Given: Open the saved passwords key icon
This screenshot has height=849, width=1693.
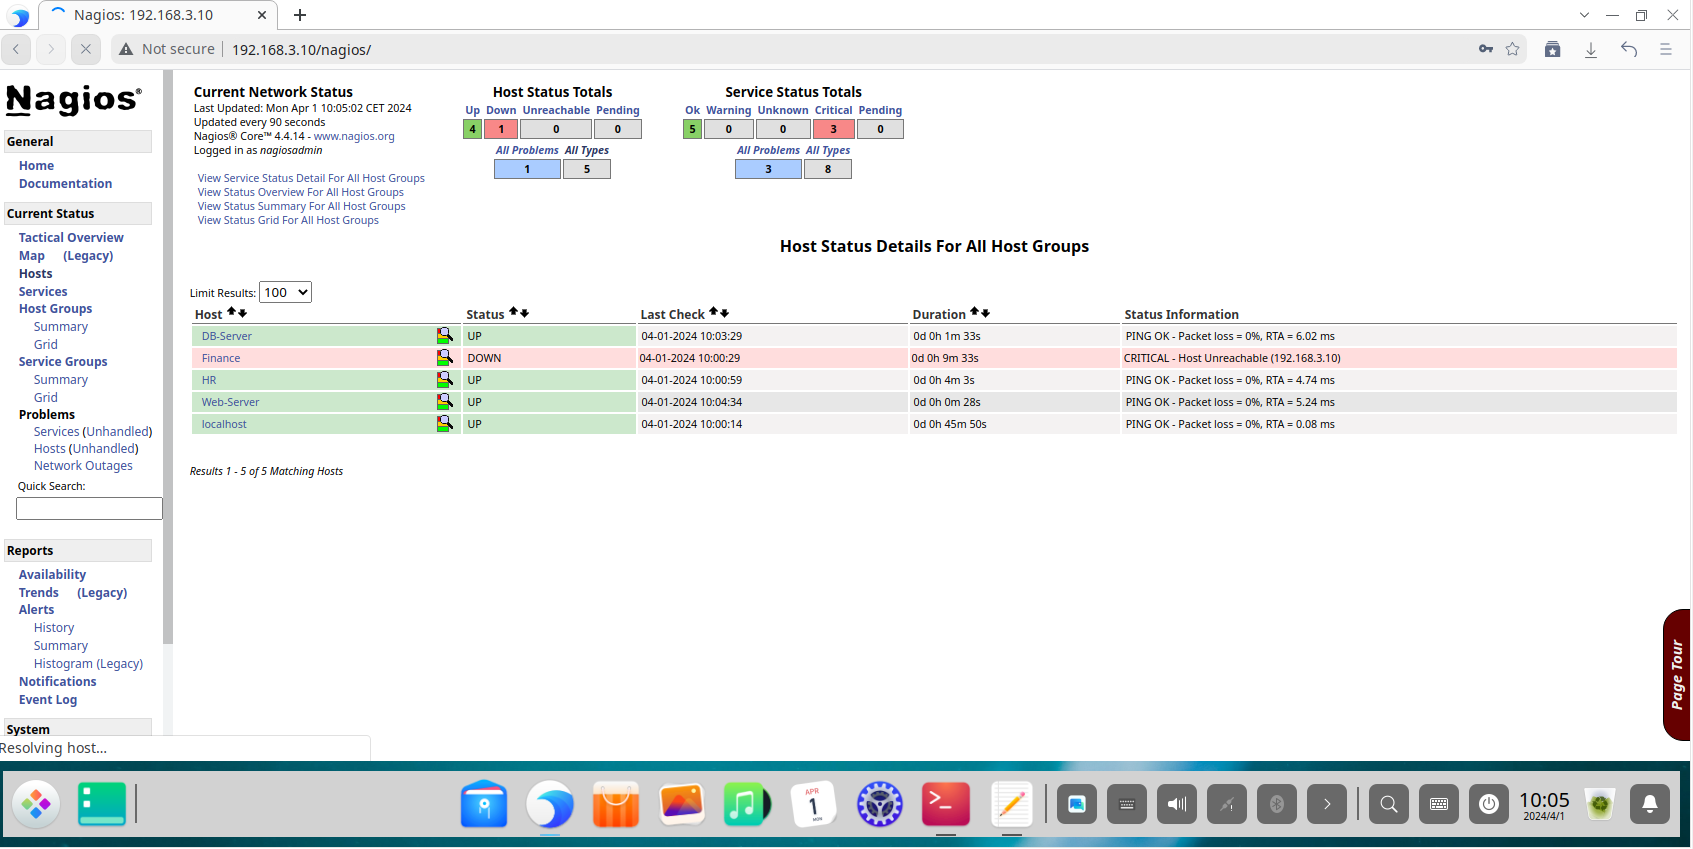Looking at the screenshot, I should pos(1486,49).
